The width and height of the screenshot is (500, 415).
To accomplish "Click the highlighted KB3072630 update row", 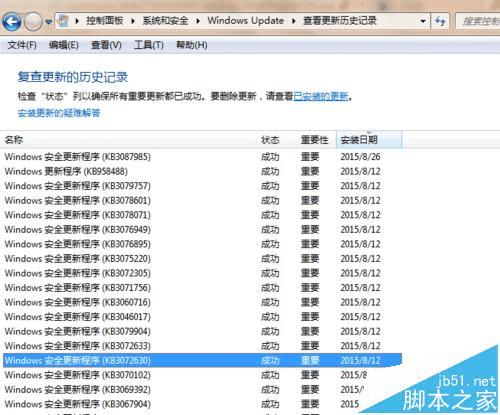I will [202, 360].
